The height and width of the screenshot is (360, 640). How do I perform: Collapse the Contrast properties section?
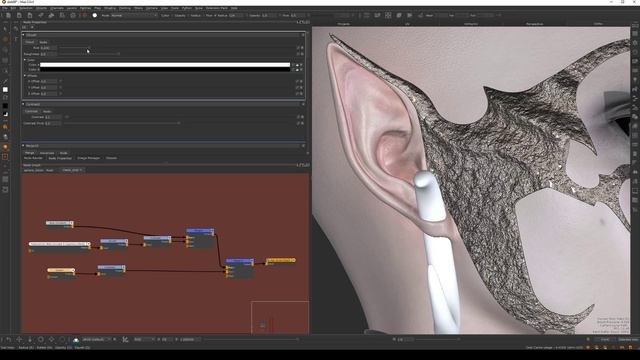click(23, 104)
